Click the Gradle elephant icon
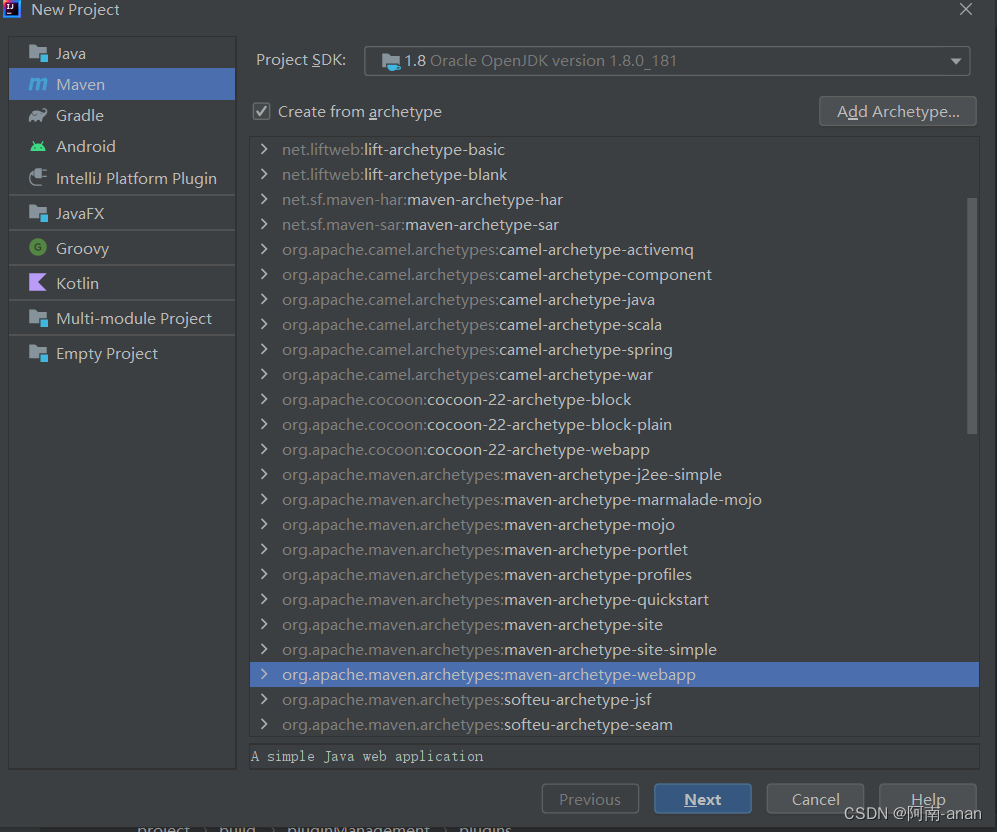 (38, 115)
